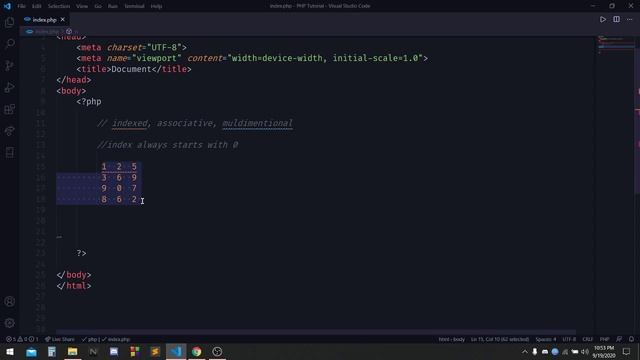Image resolution: width=640 pixels, height=360 pixels.
Task: Close the index.php tab
Action: coord(62,20)
